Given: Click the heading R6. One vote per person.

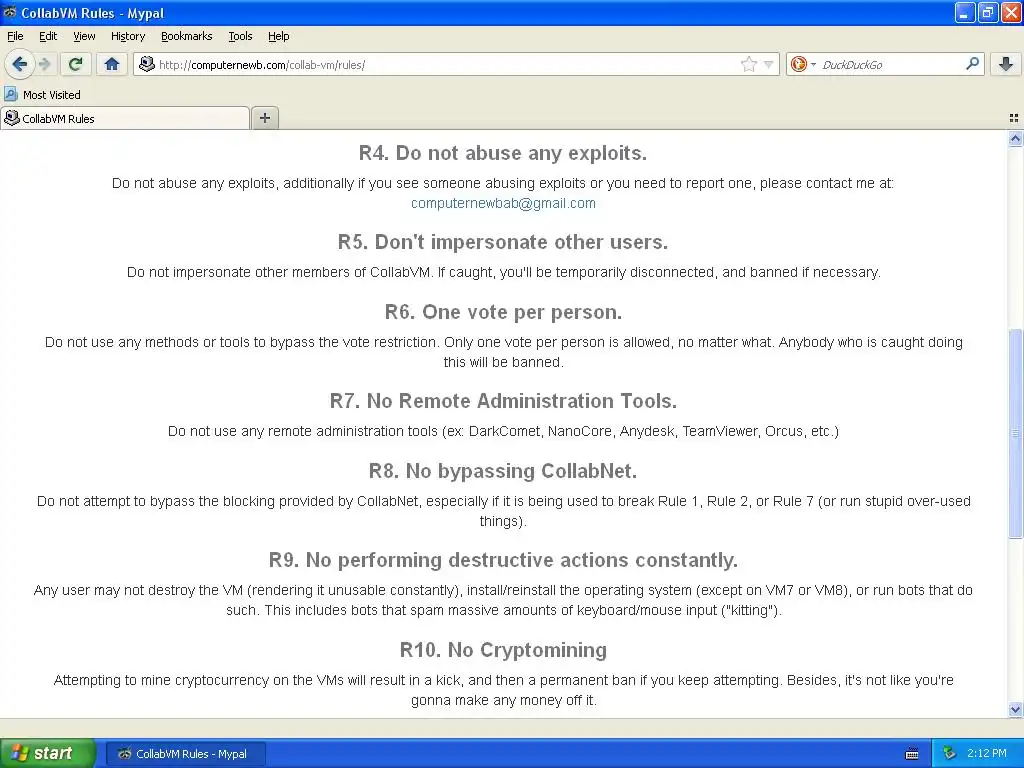Looking at the screenshot, I should tap(503, 312).
